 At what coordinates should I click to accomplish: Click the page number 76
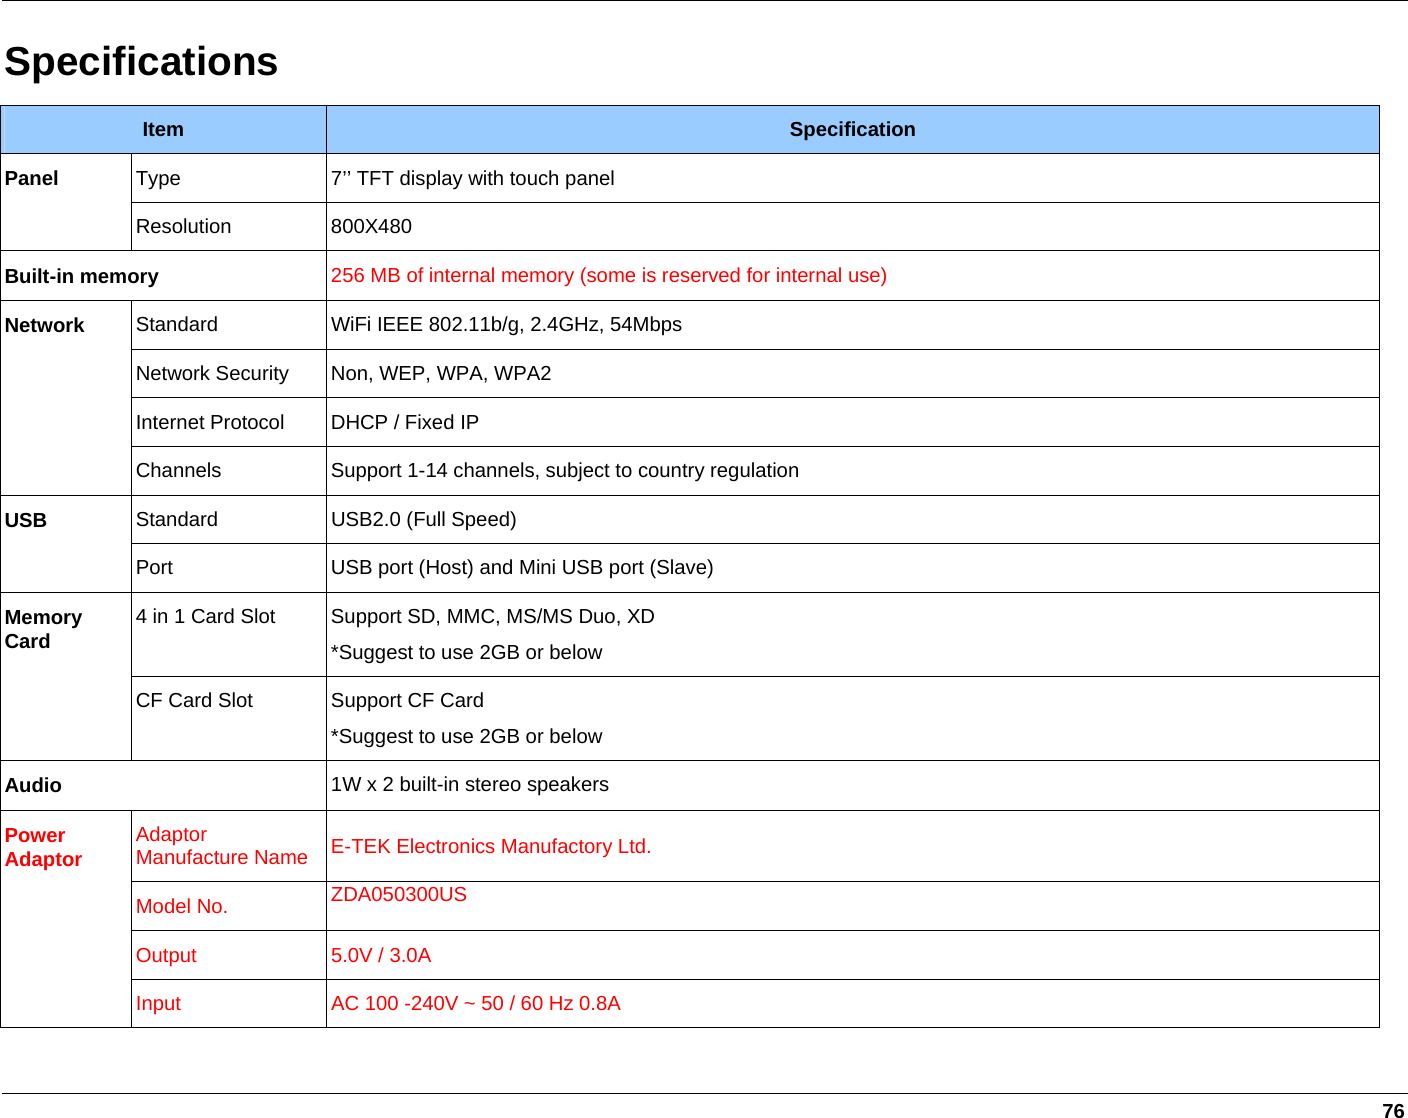pos(1393,1110)
